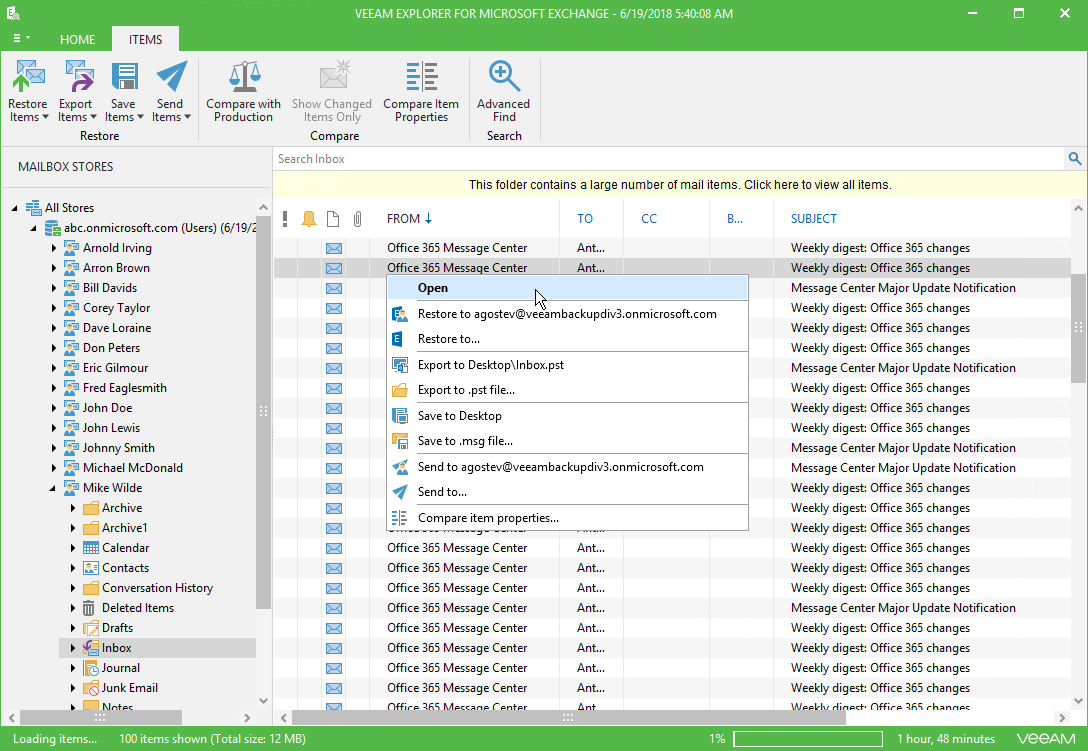Switch to the HOME ribbon tab
Viewport: 1088px width, 751px height.
tap(77, 40)
